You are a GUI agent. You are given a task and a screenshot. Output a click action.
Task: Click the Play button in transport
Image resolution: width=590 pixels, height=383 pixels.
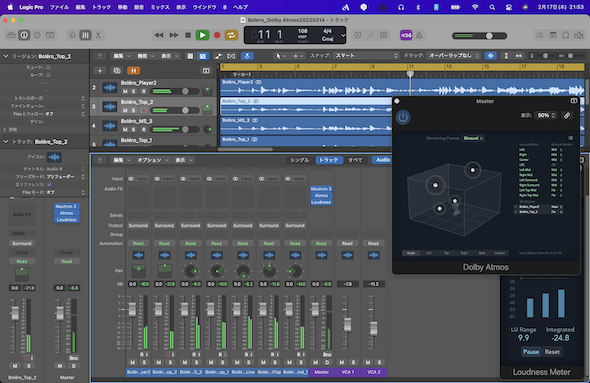pos(202,35)
